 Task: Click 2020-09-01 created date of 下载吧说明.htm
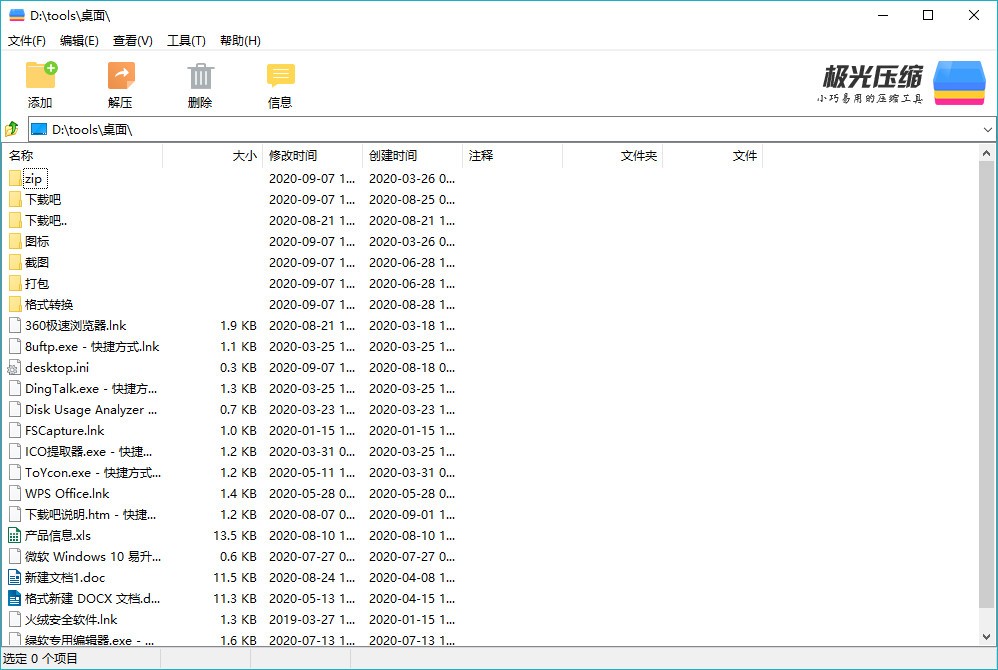tap(412, 514)
